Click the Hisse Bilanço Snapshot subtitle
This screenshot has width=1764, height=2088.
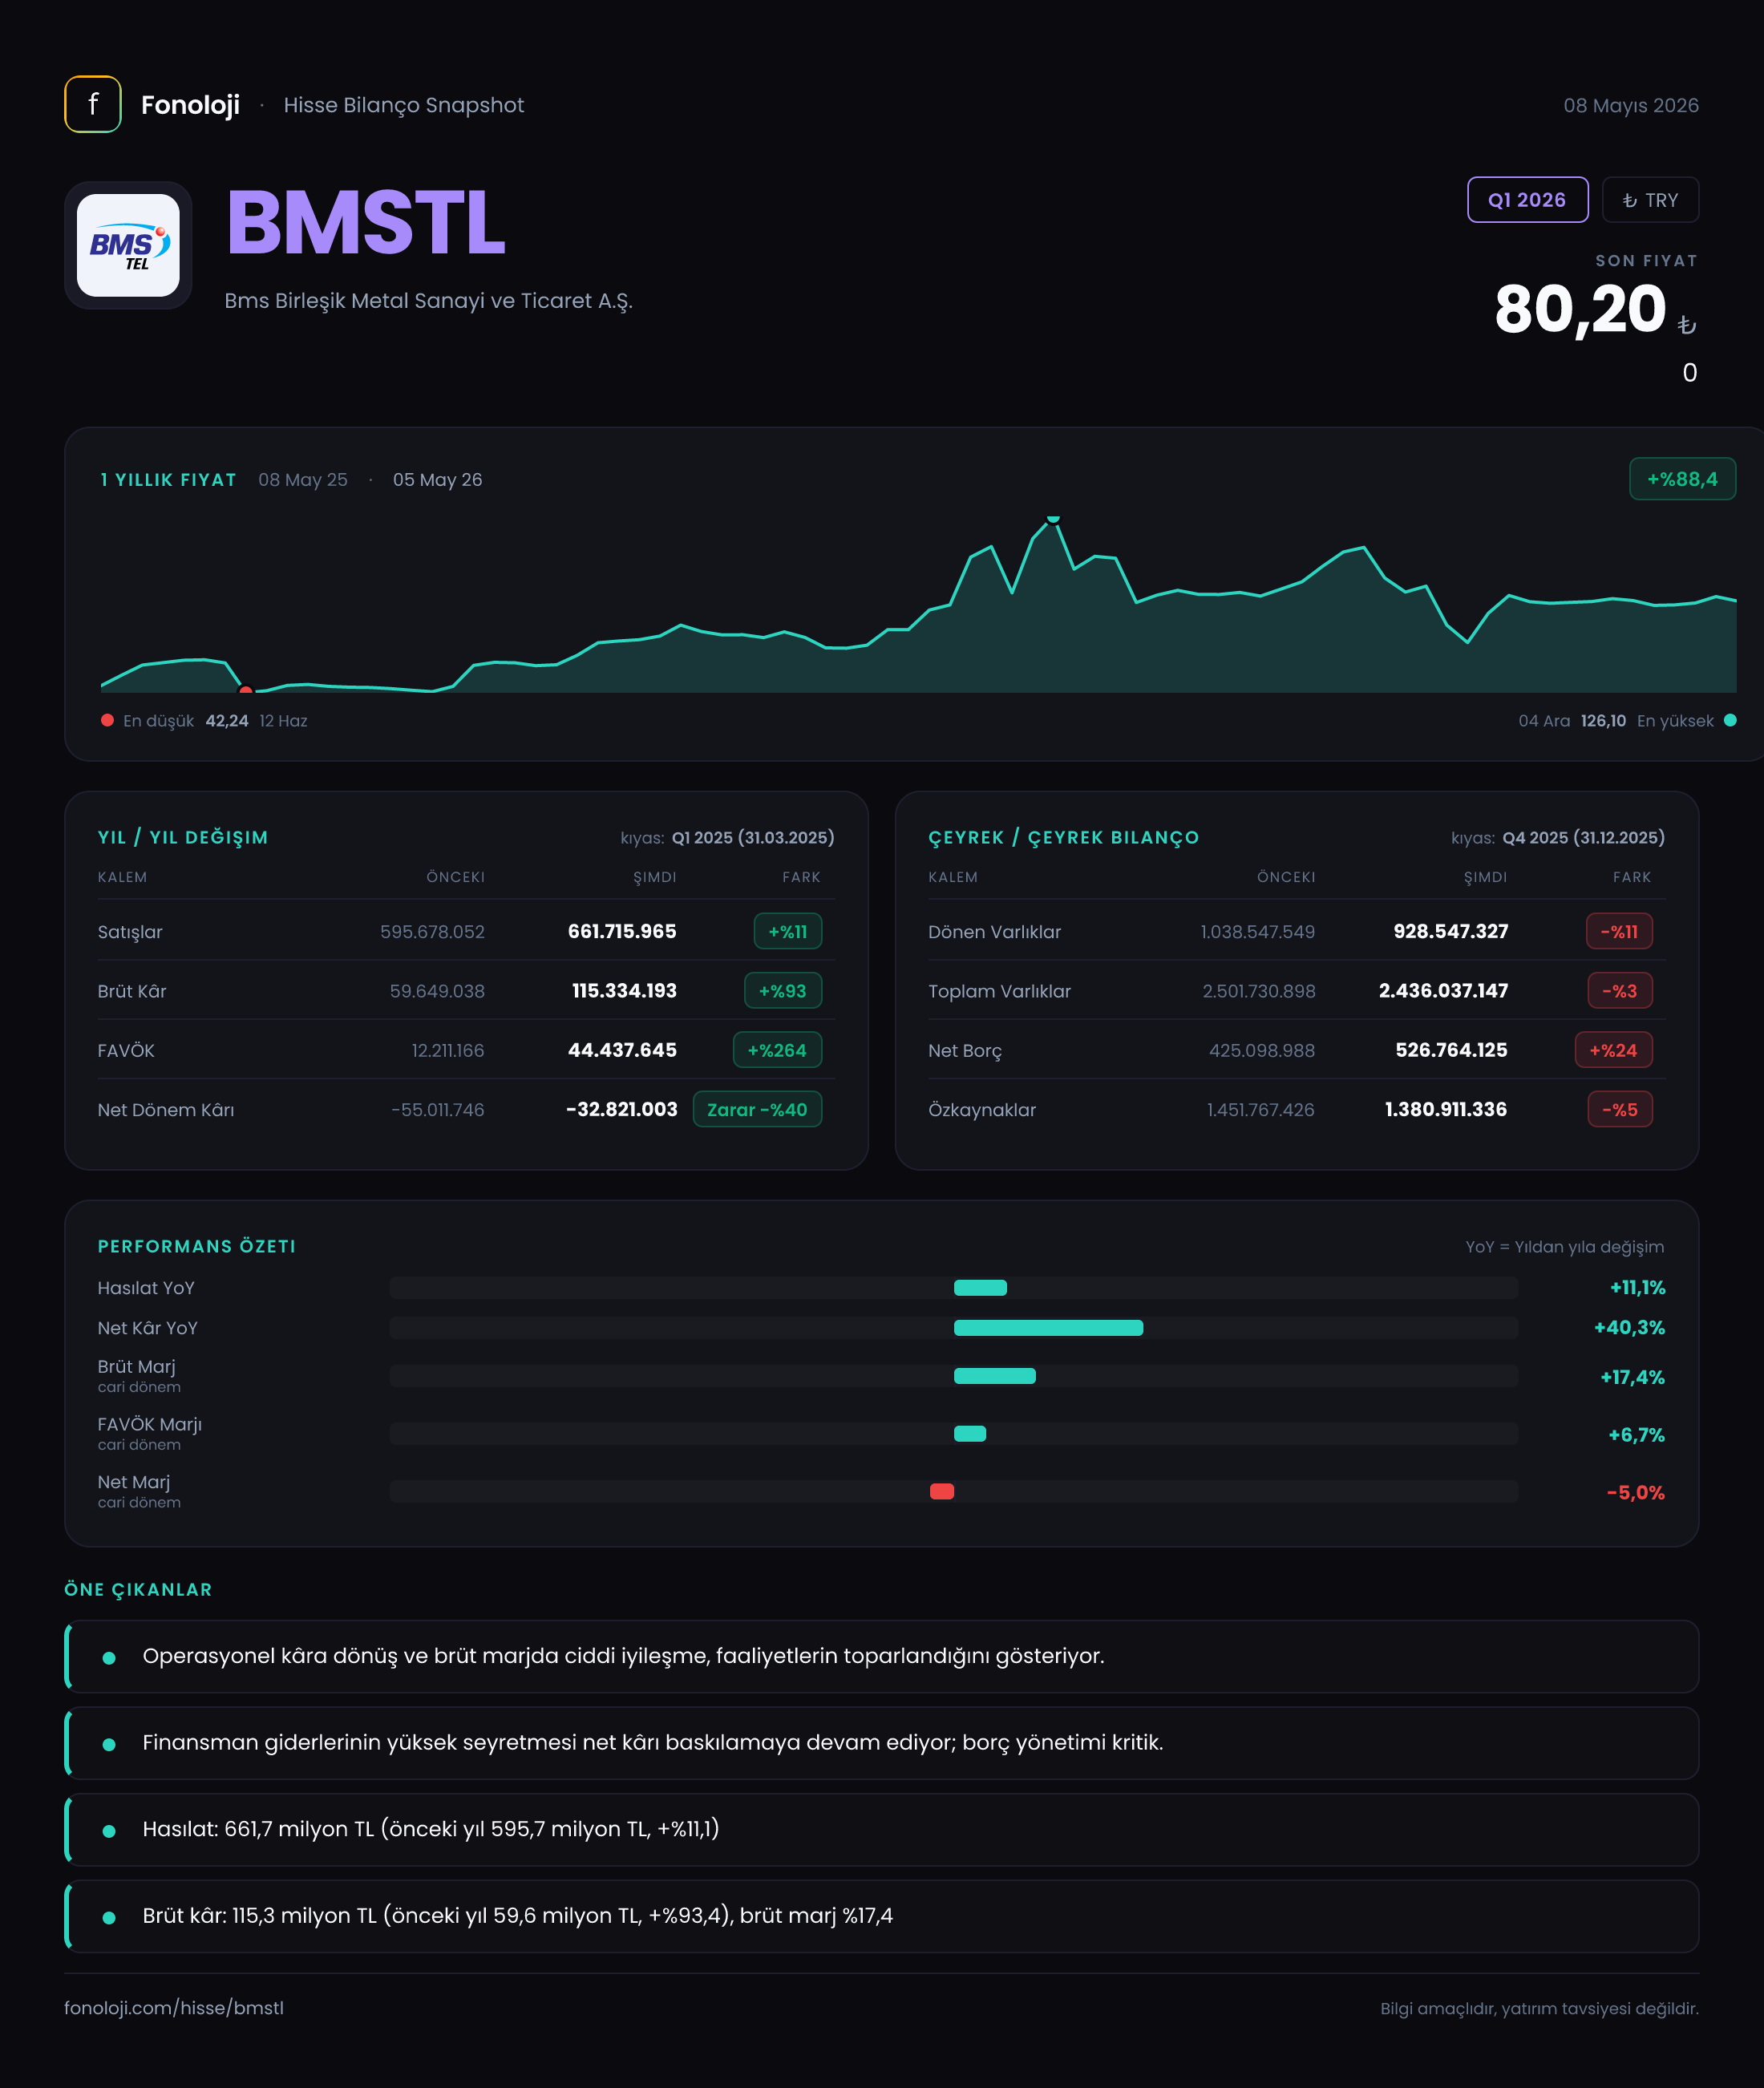click(404, 105)
